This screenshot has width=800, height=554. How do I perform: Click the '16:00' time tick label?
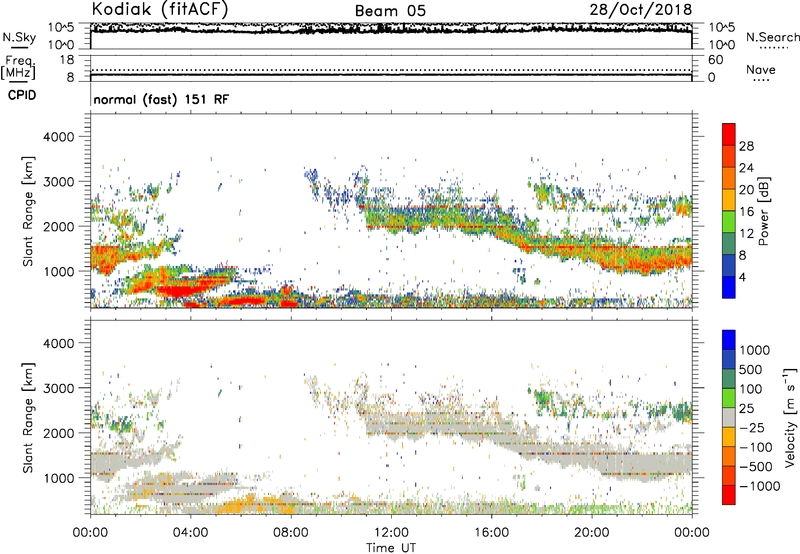click(491, 533)
